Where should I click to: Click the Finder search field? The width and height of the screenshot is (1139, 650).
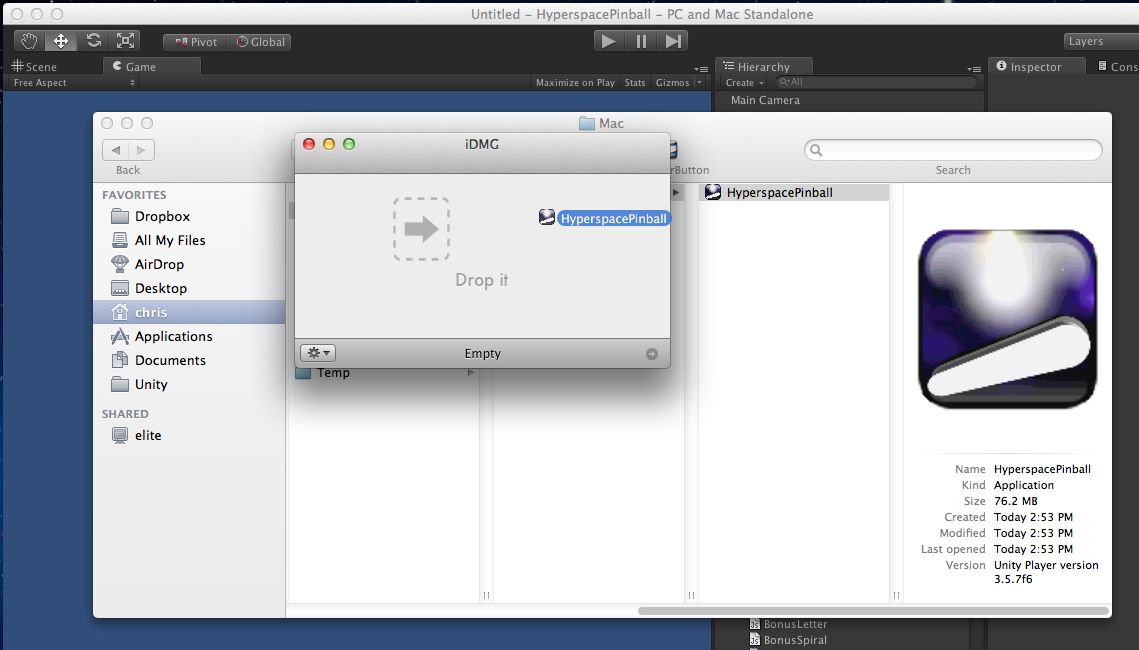coord(953,150)
